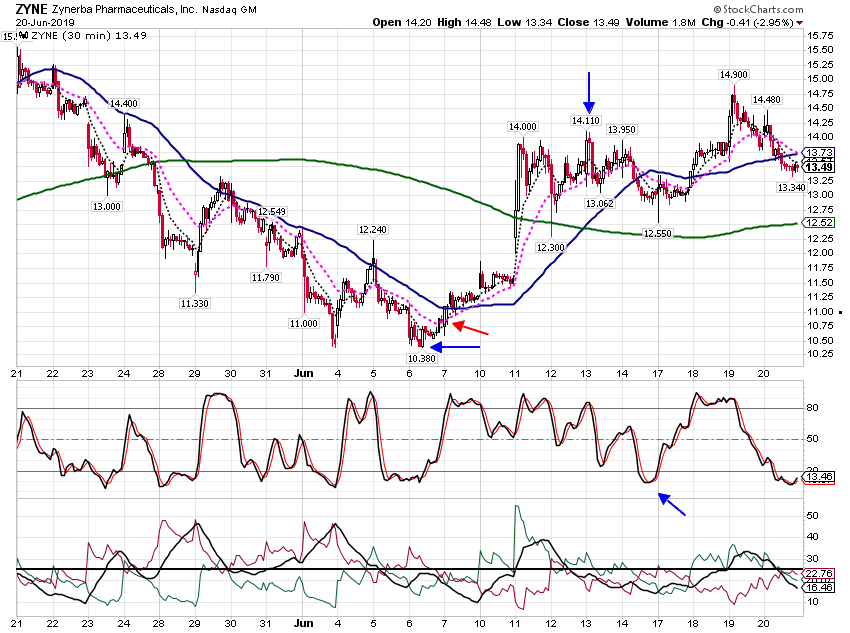Click the 80 level label in the stochastic panel
This screenshot has width=850, height=633.
tap(813, 408)
